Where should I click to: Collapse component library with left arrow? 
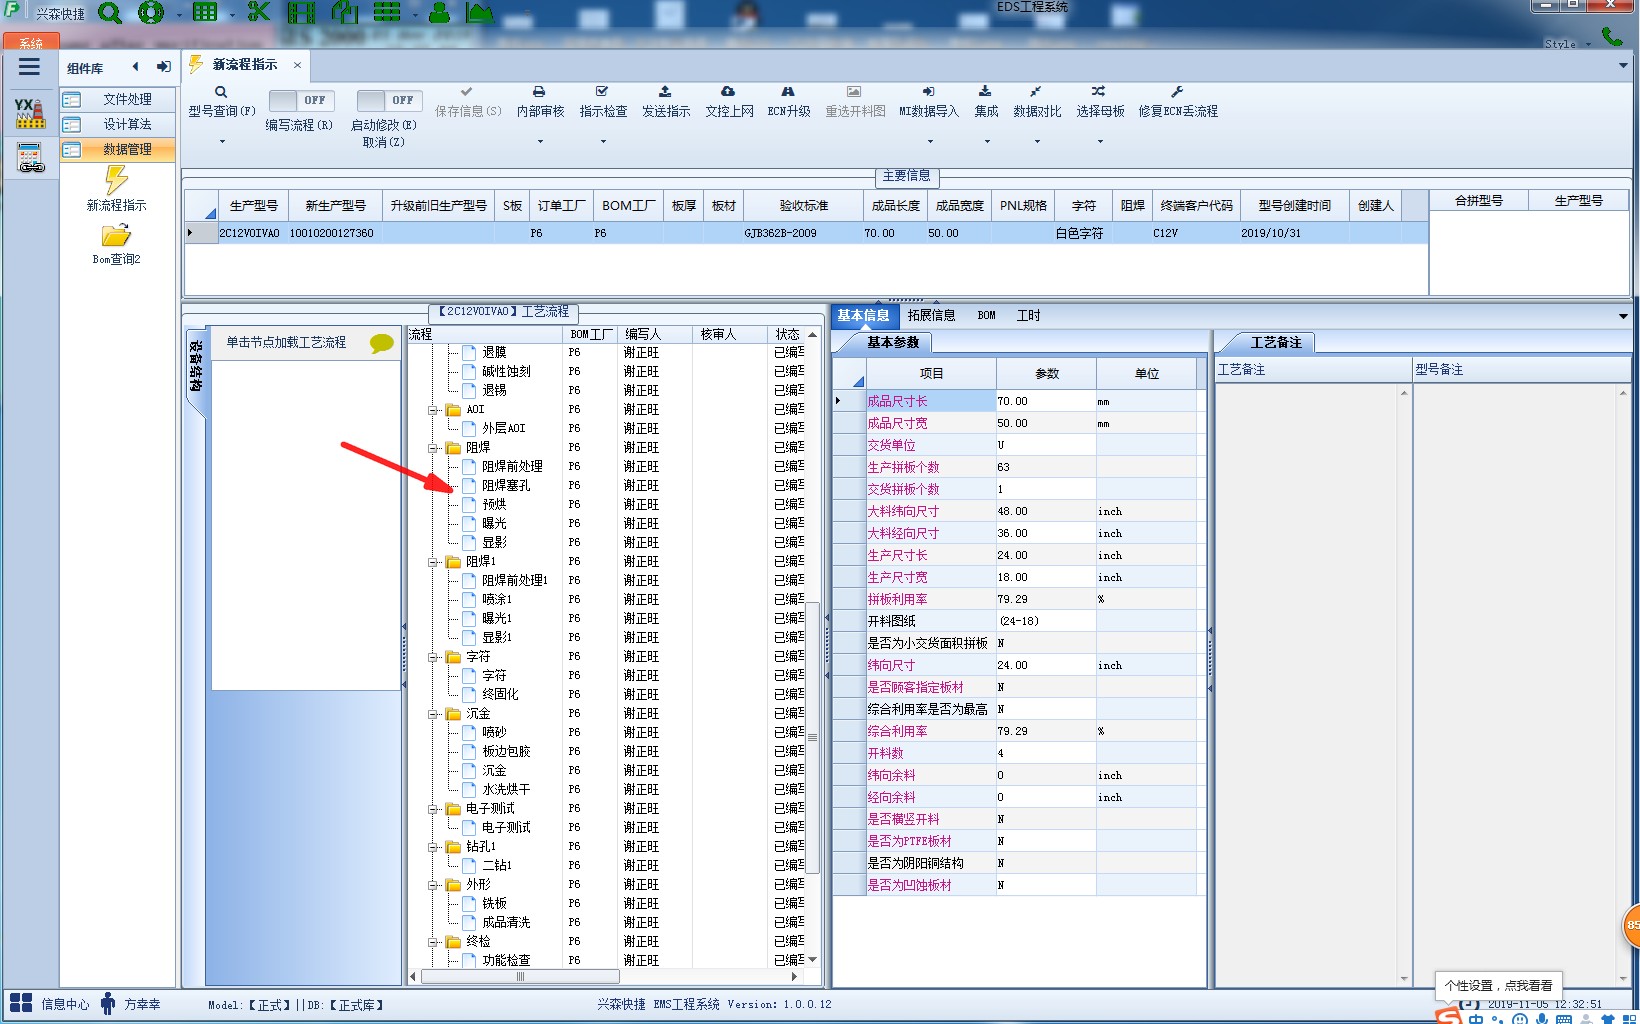pyautogui.click(x=135, y=67)
